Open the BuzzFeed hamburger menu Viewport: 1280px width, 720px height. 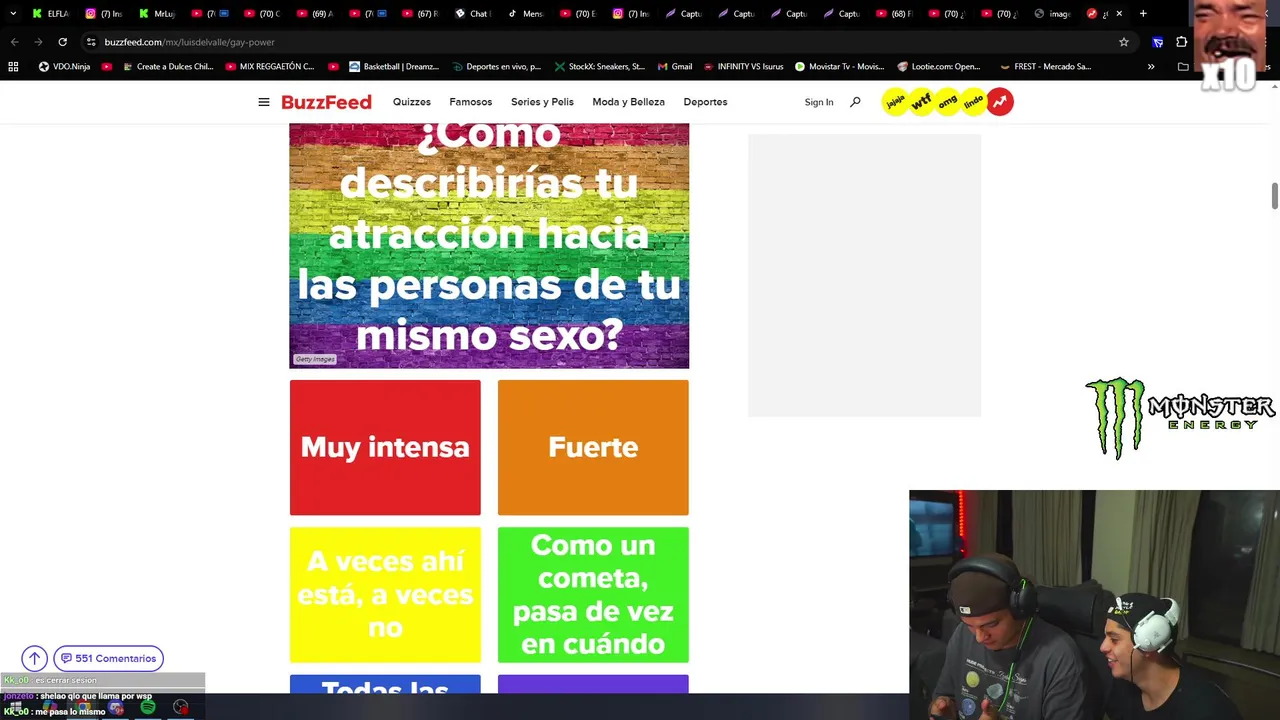(x=263, y=102)
